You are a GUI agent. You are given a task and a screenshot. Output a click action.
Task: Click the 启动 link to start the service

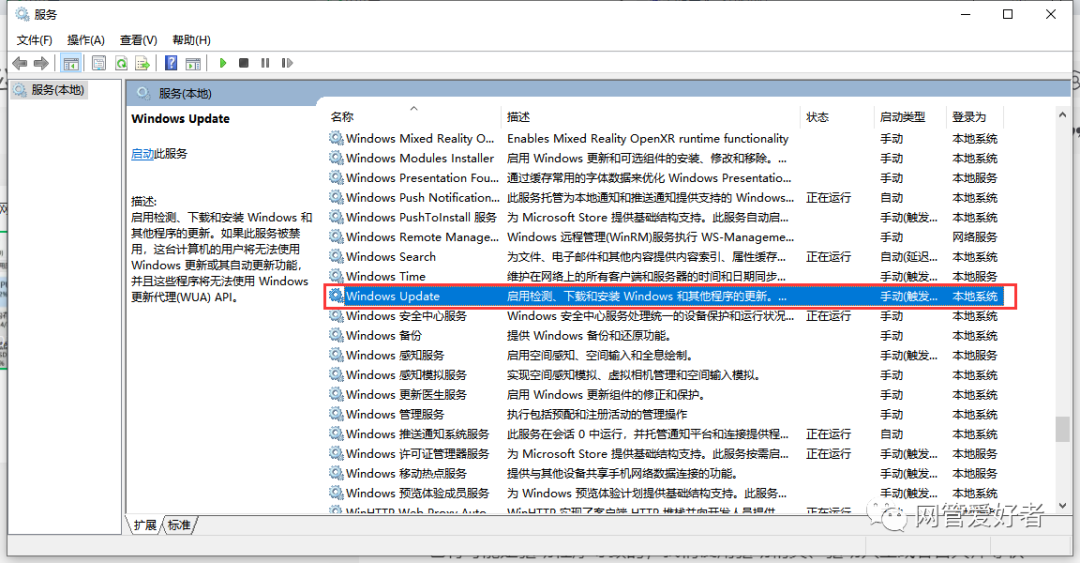pos(143,154)
